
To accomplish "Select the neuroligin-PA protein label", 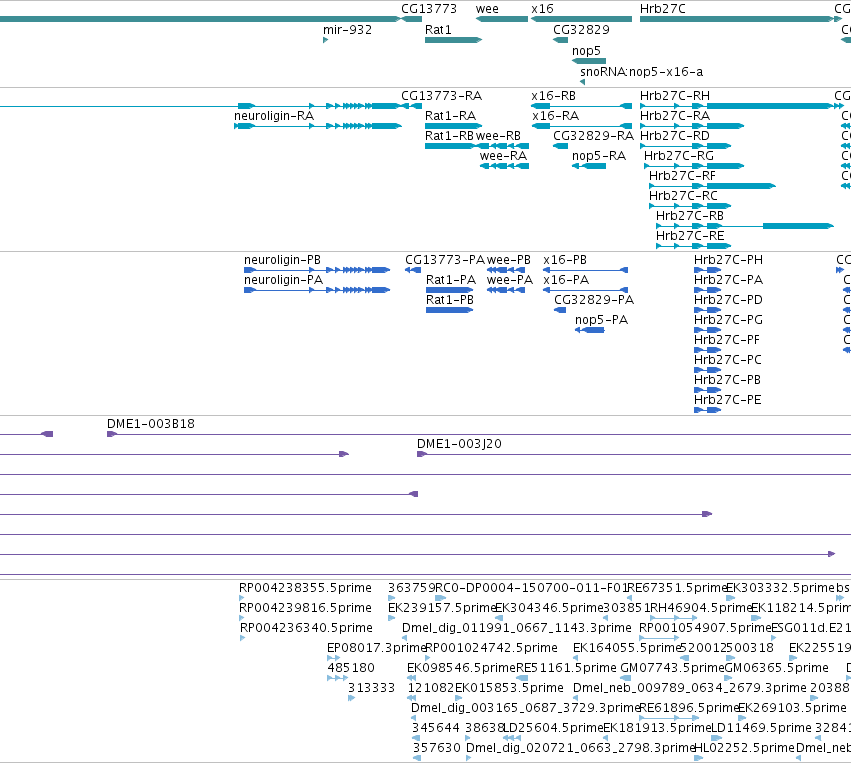I will coord(283,280).
